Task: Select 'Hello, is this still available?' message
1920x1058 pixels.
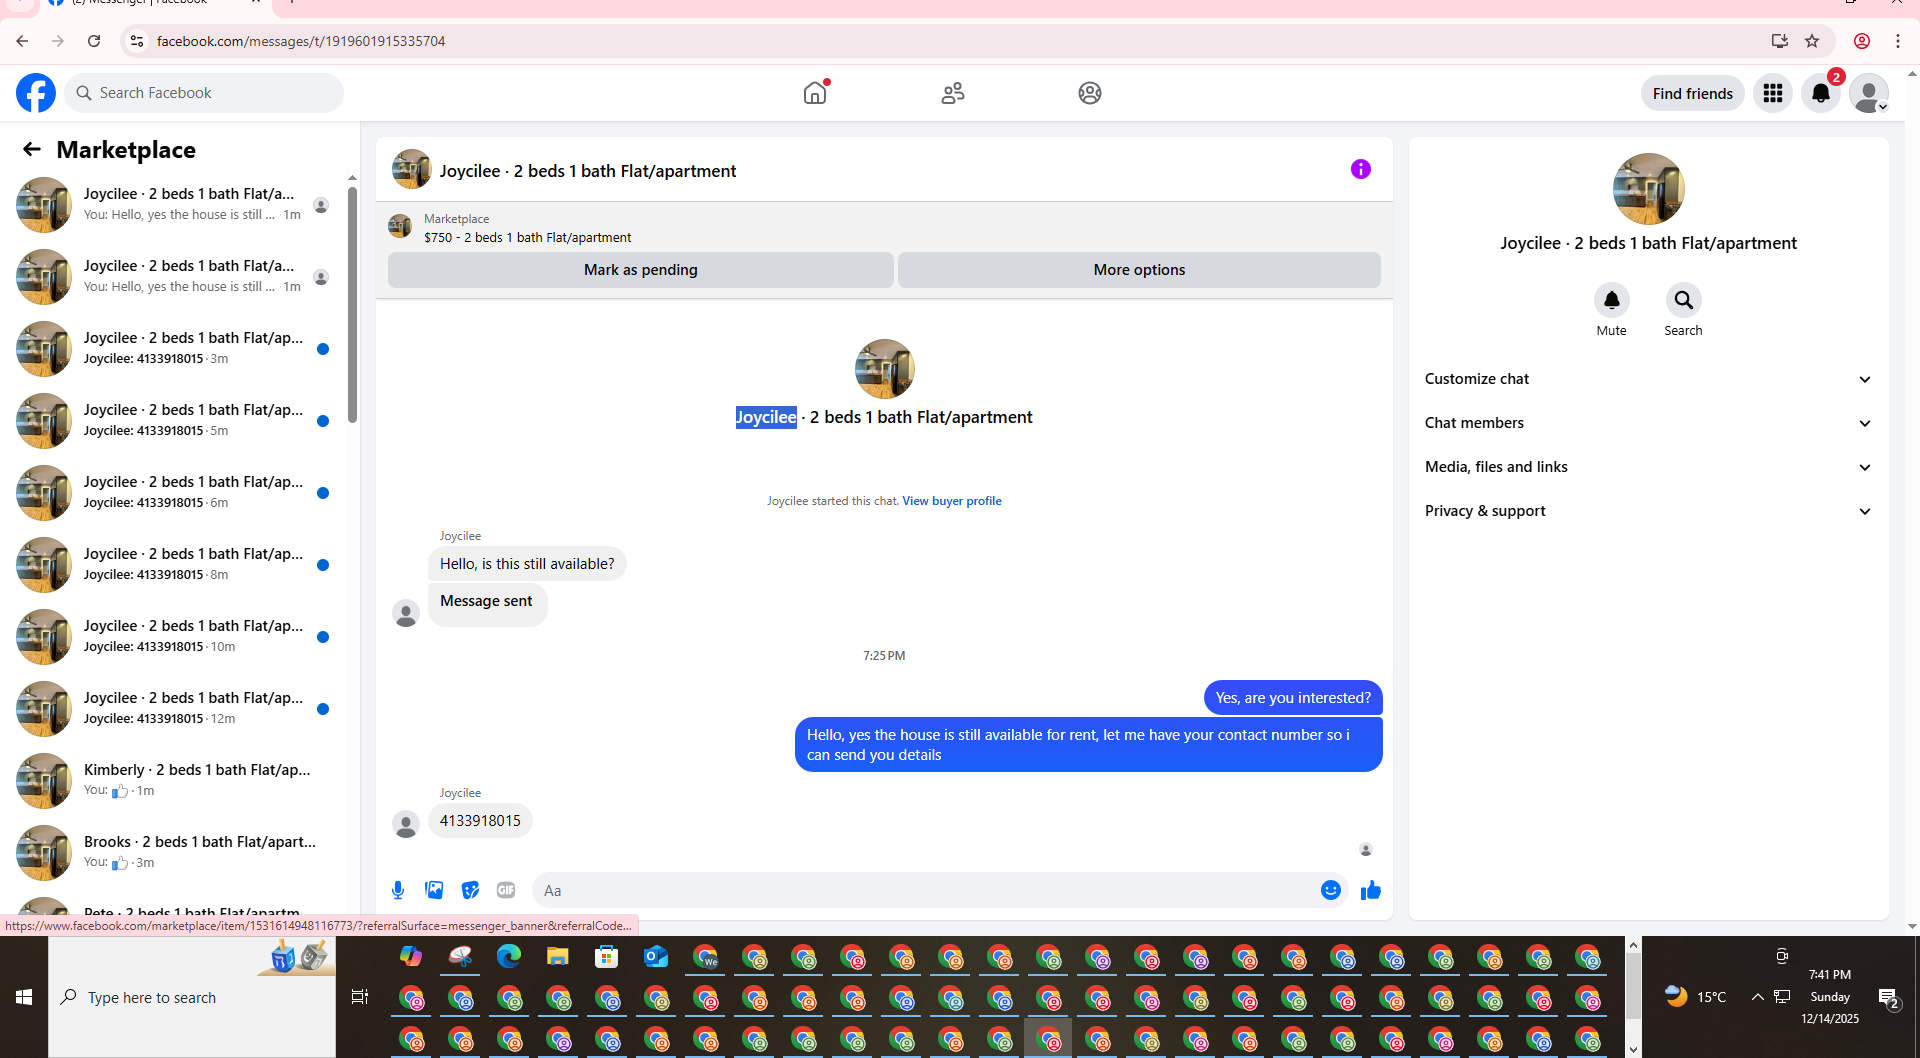Action: point(527,564)
